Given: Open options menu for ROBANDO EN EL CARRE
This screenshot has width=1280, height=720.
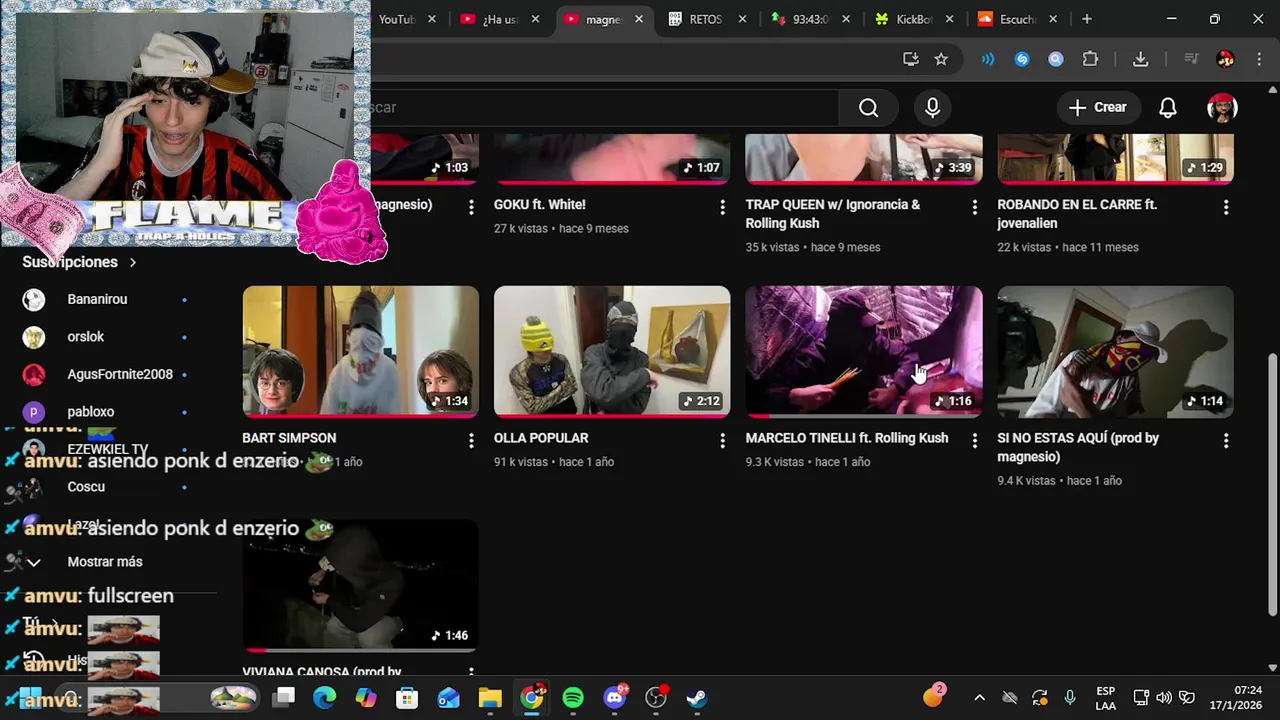Looking at the screenshot, I should coord(1225,207).
